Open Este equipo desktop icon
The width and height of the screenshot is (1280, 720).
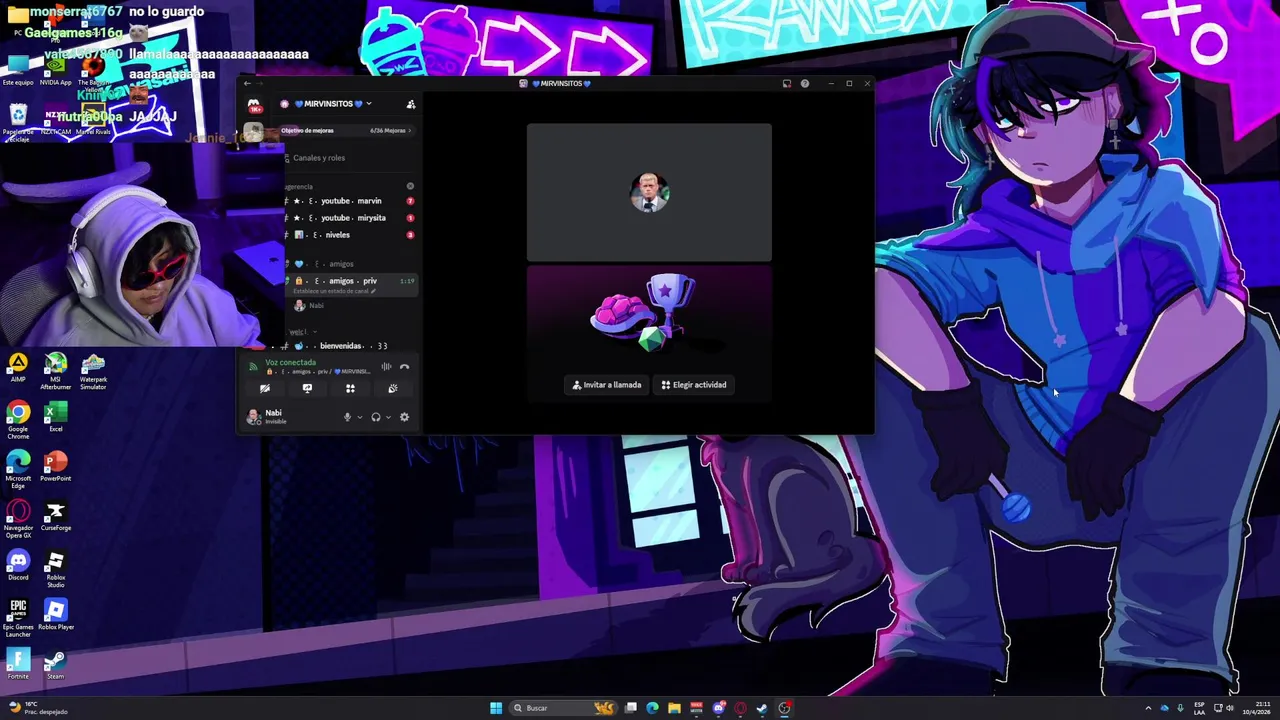pos(18,70)
